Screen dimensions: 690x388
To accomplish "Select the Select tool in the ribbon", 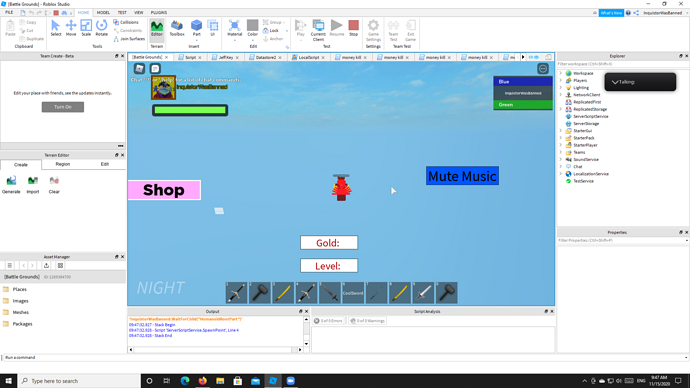I will 55,28.
